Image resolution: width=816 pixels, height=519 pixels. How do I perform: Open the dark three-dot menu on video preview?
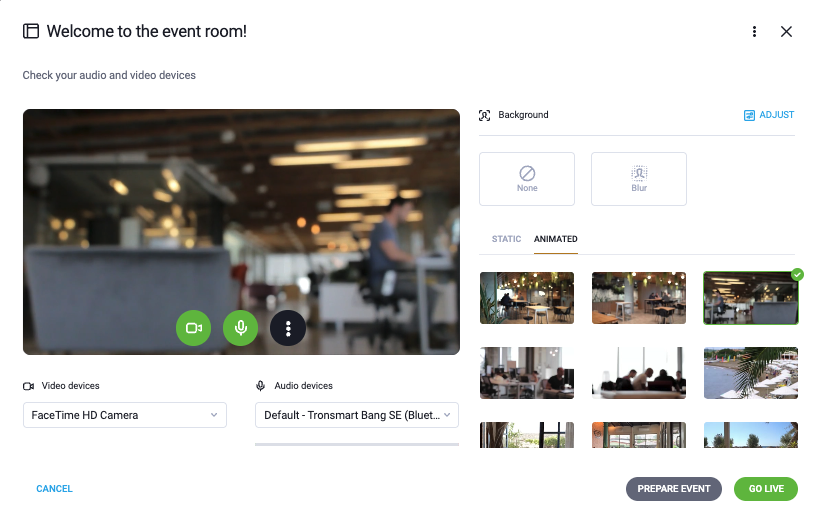(x=288, y=328)
